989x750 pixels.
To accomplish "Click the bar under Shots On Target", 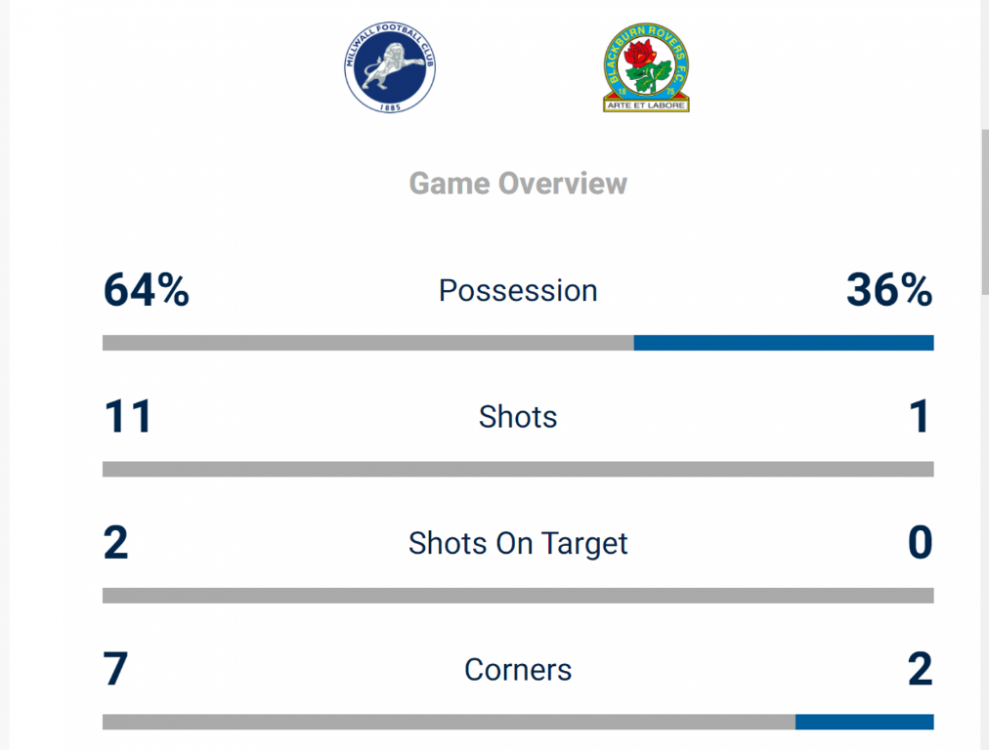I will [518, 596].
